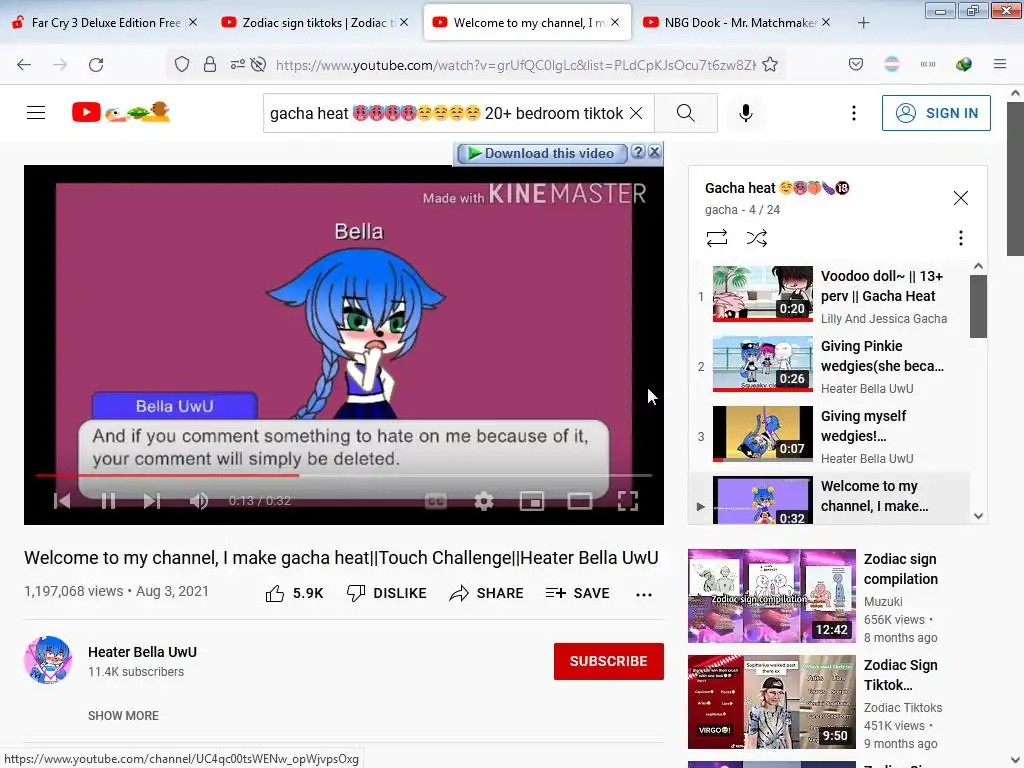1024x768 pixels.
Task: Close the Zodiac sign tiktoks tab
Action: [x=404, y=22]
